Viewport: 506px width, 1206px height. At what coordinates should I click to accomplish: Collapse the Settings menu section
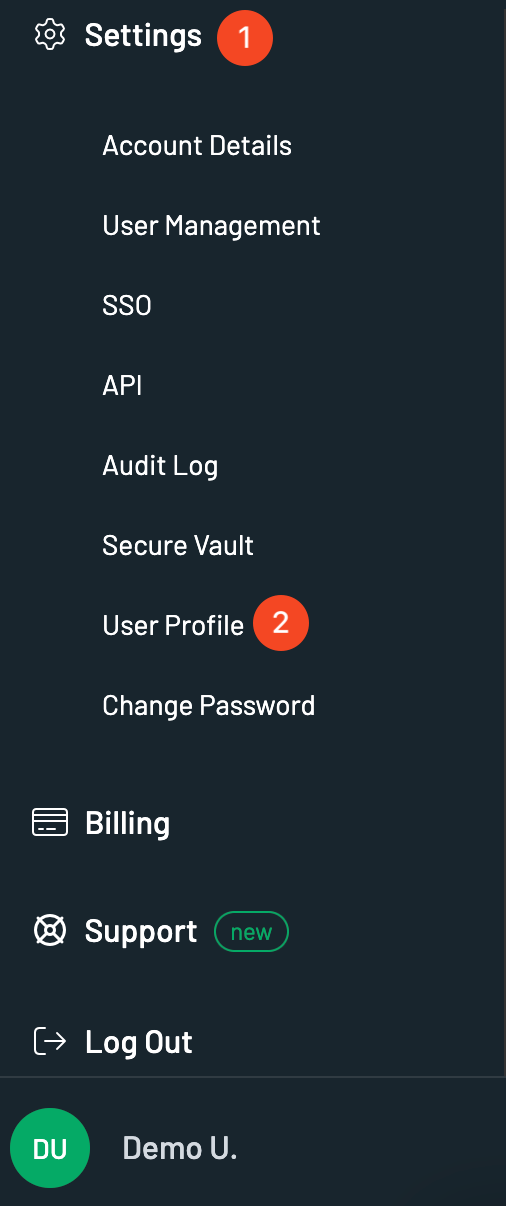[x=143, y=35]
